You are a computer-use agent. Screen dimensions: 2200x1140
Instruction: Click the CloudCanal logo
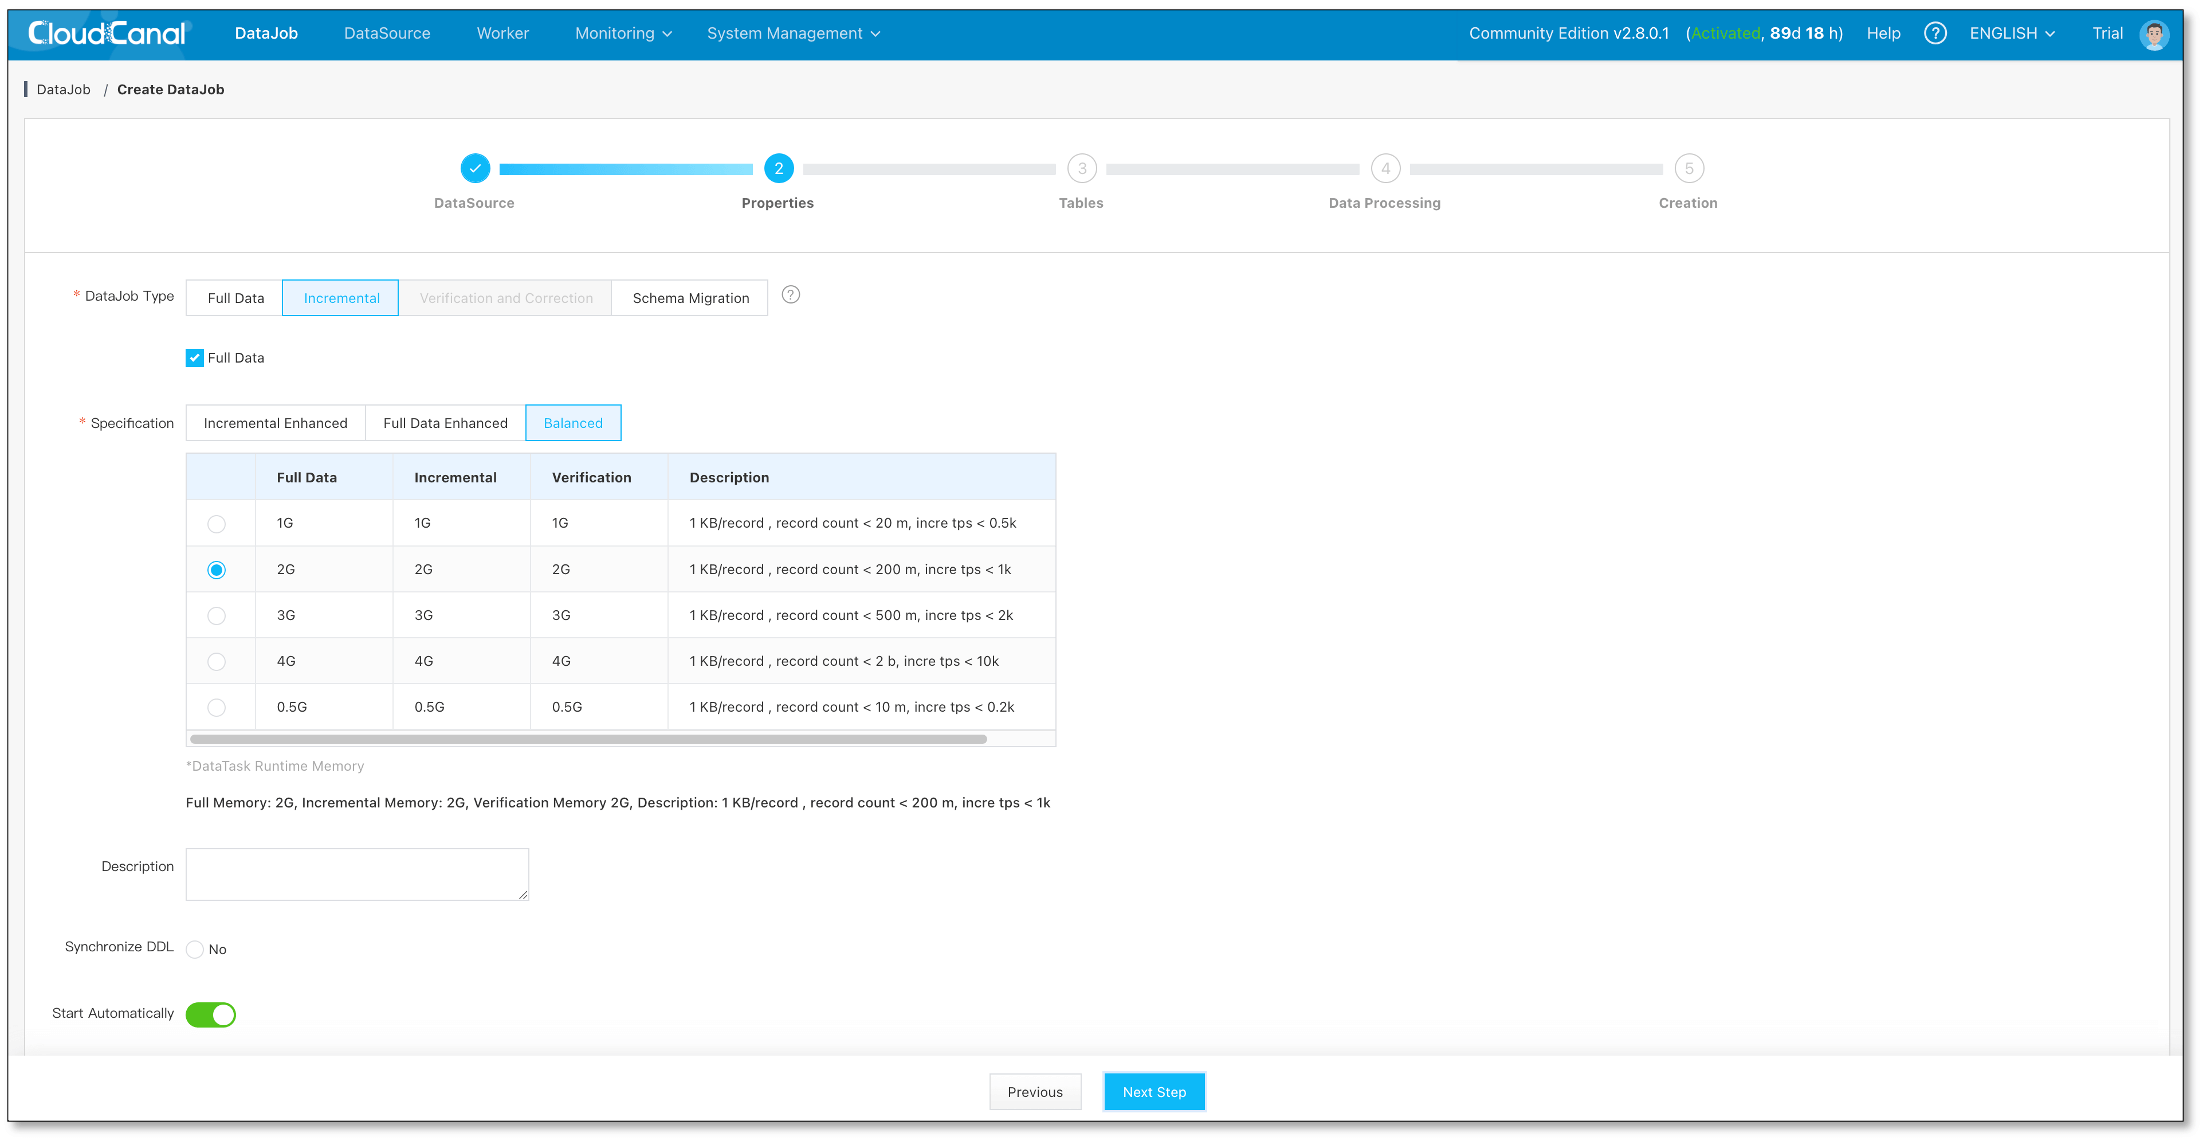pyautogui.click(x=107, y=33)
